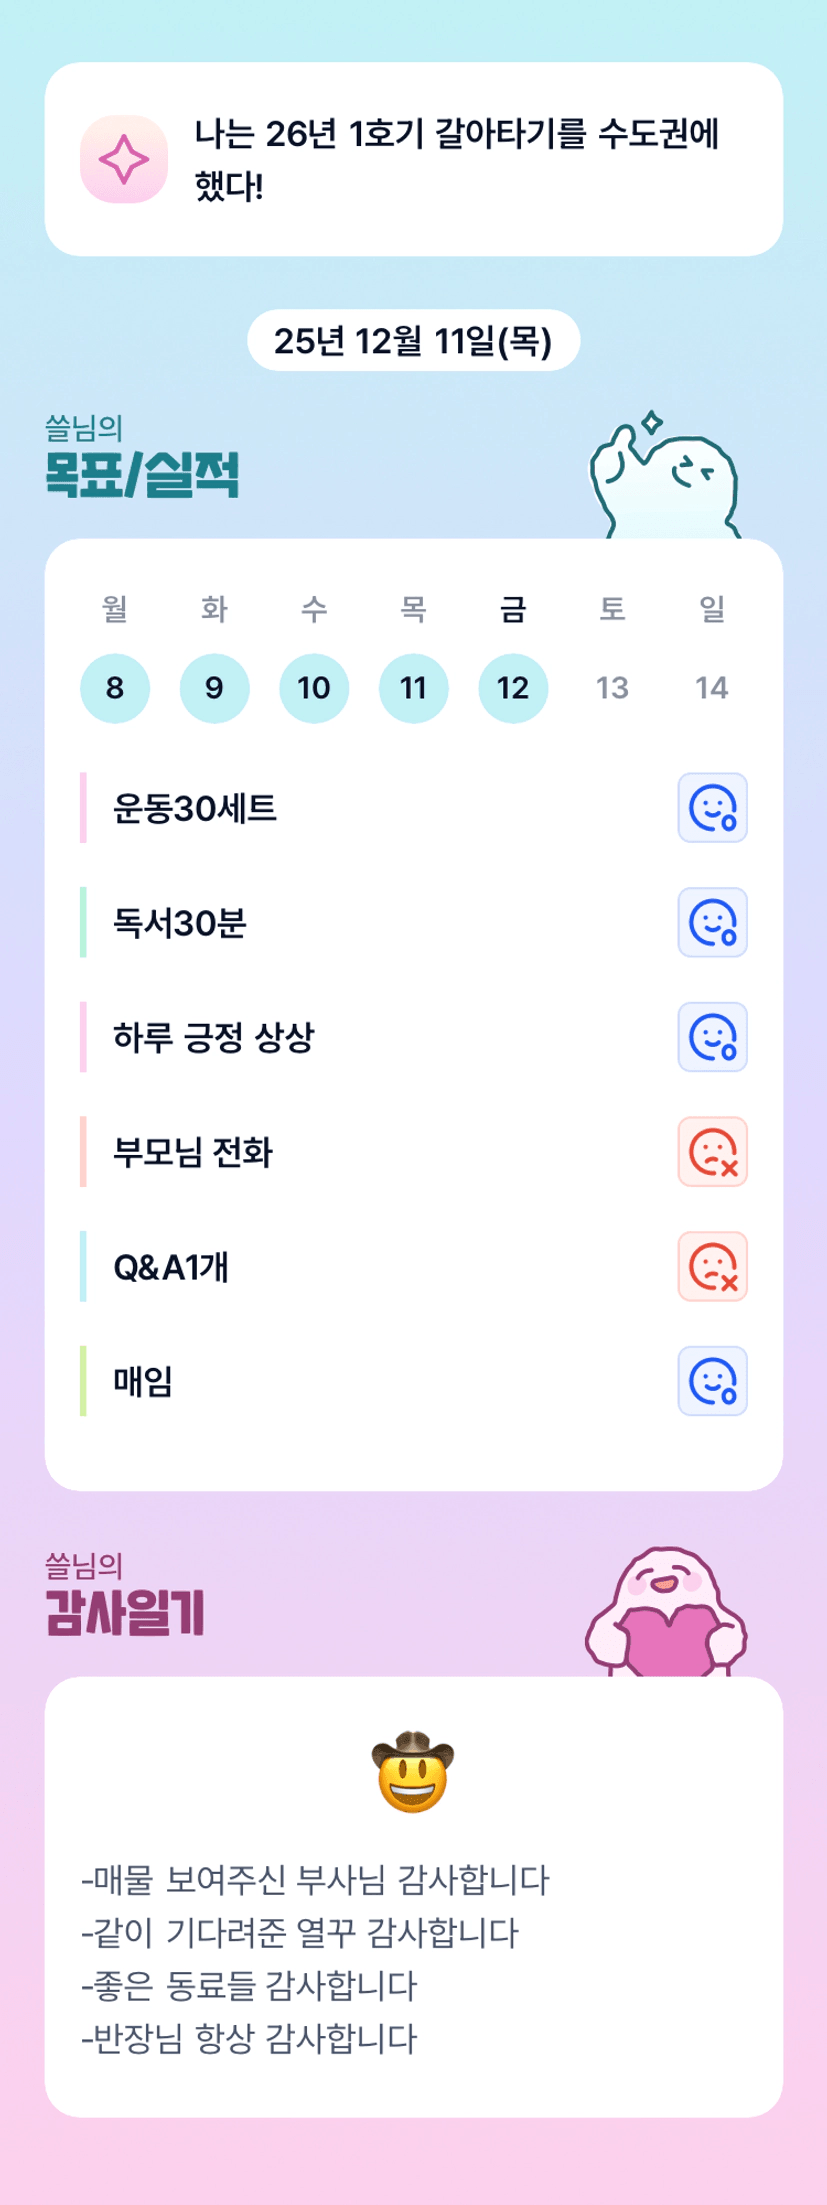Toggle the 운동30세트 smiley status
The image size is (827, 2205).
point(712,808)
